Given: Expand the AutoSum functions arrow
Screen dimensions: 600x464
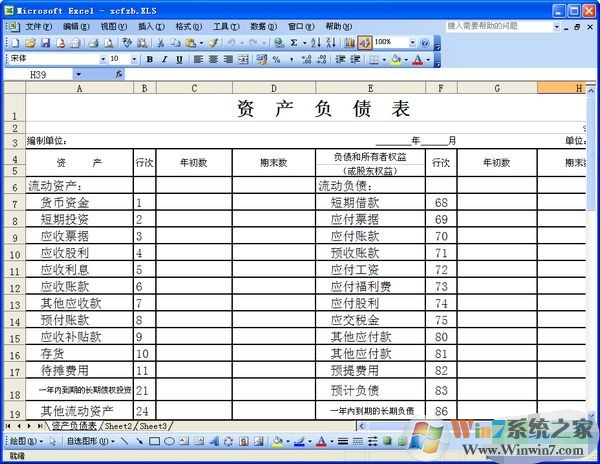Looking at the screenshot, I should pyautogui.click(x=305, y=43).
